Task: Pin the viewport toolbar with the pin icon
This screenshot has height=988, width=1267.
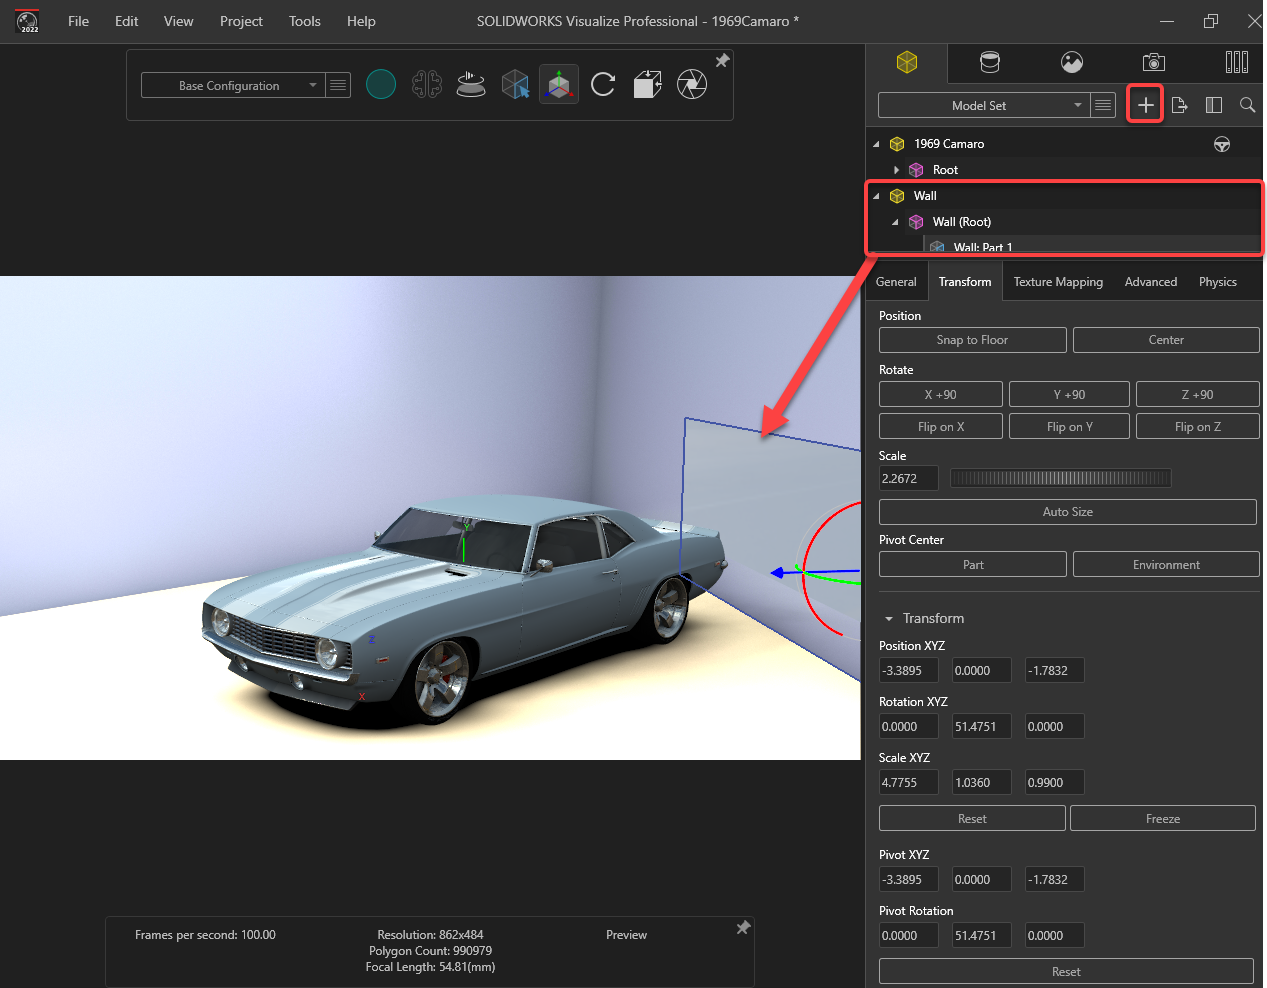Action: click(x=722, y=60)
